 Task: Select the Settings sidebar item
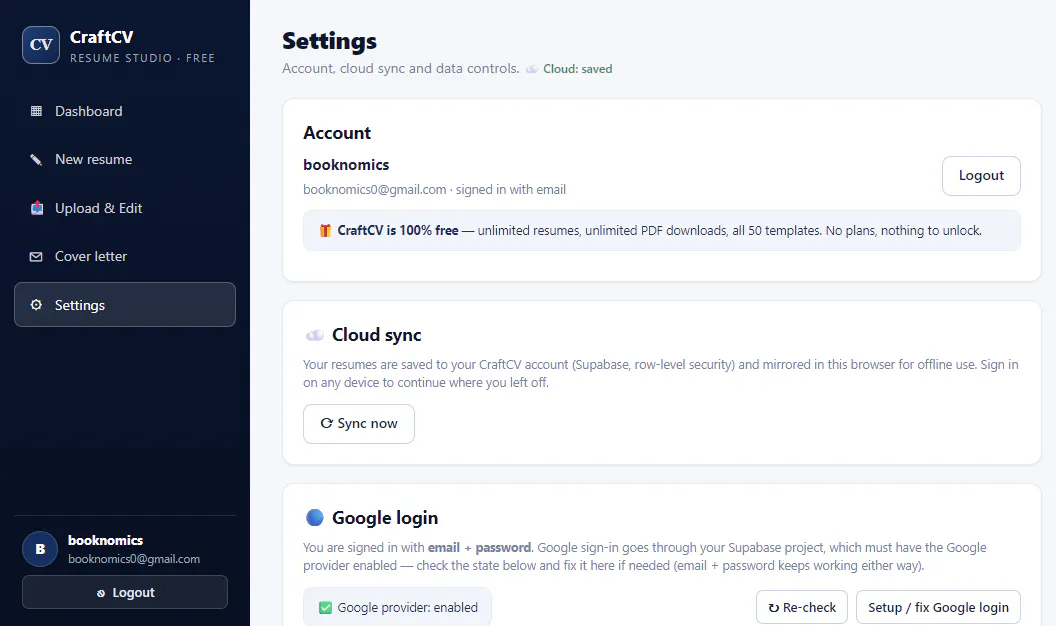tap(125, 304)
